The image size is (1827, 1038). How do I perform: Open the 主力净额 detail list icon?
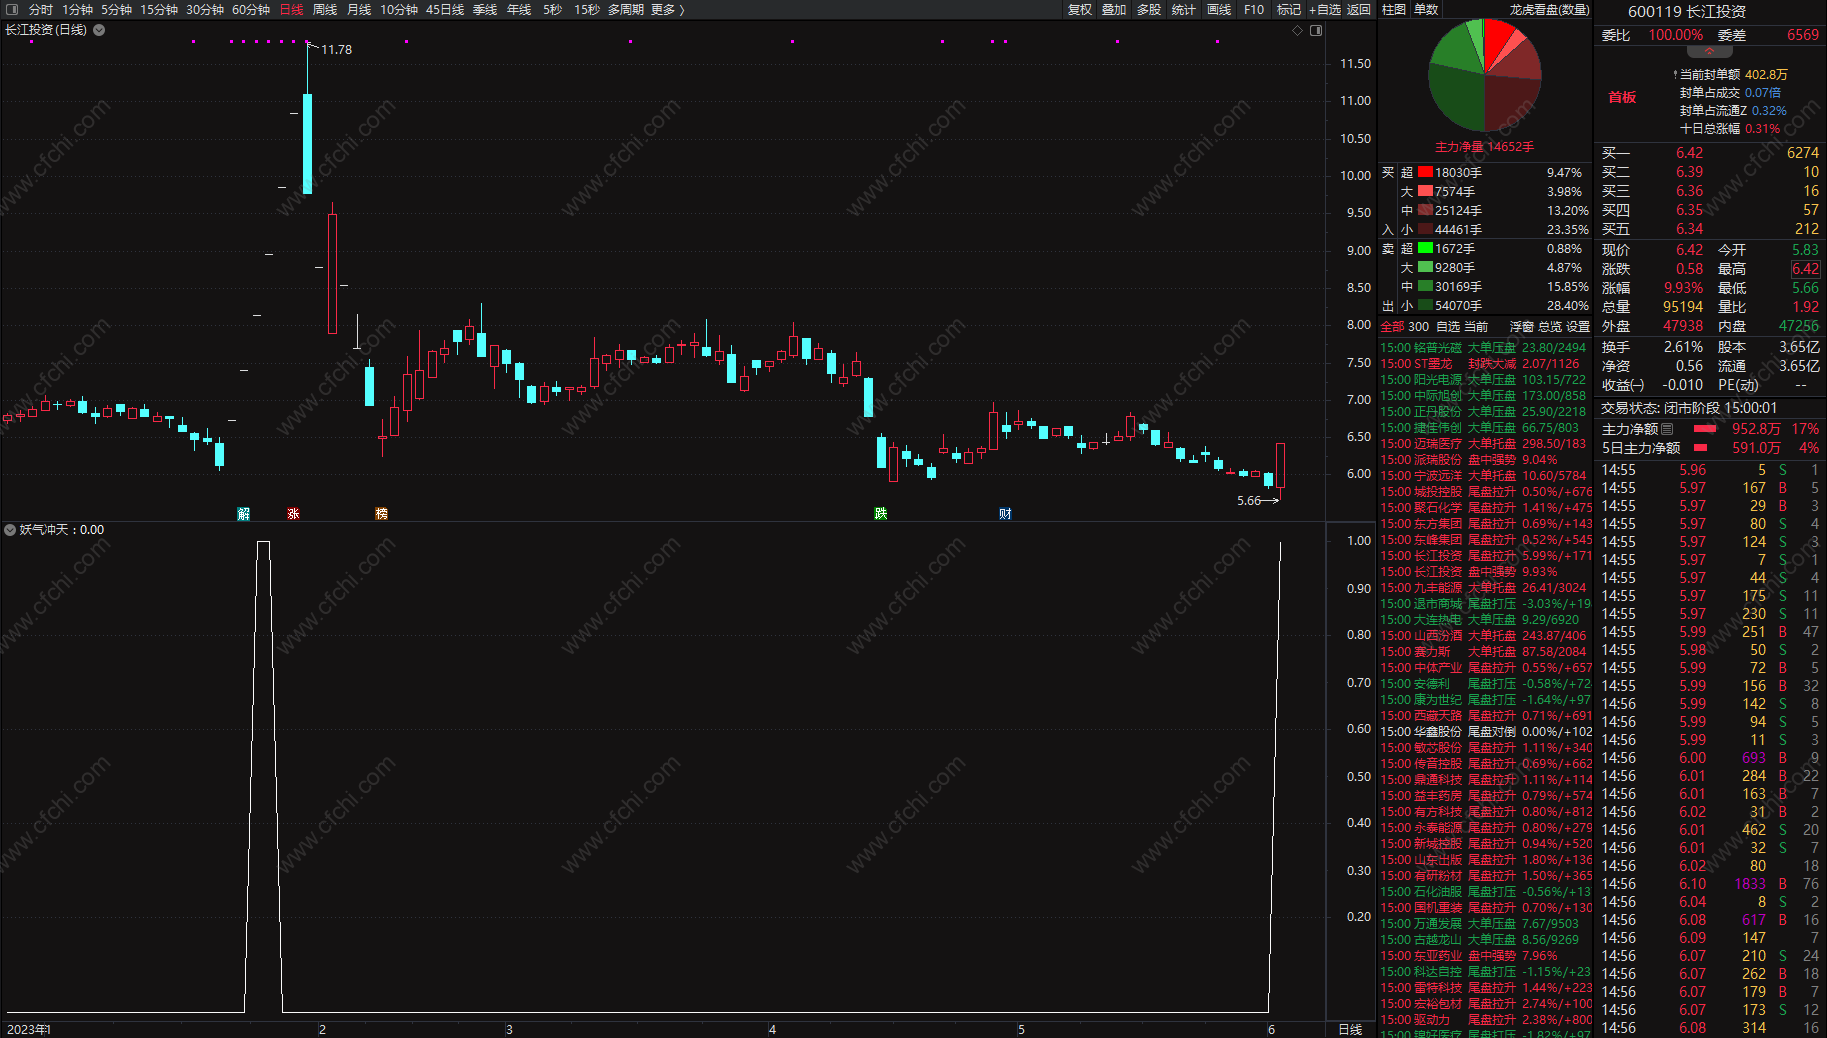[1667, 429]
